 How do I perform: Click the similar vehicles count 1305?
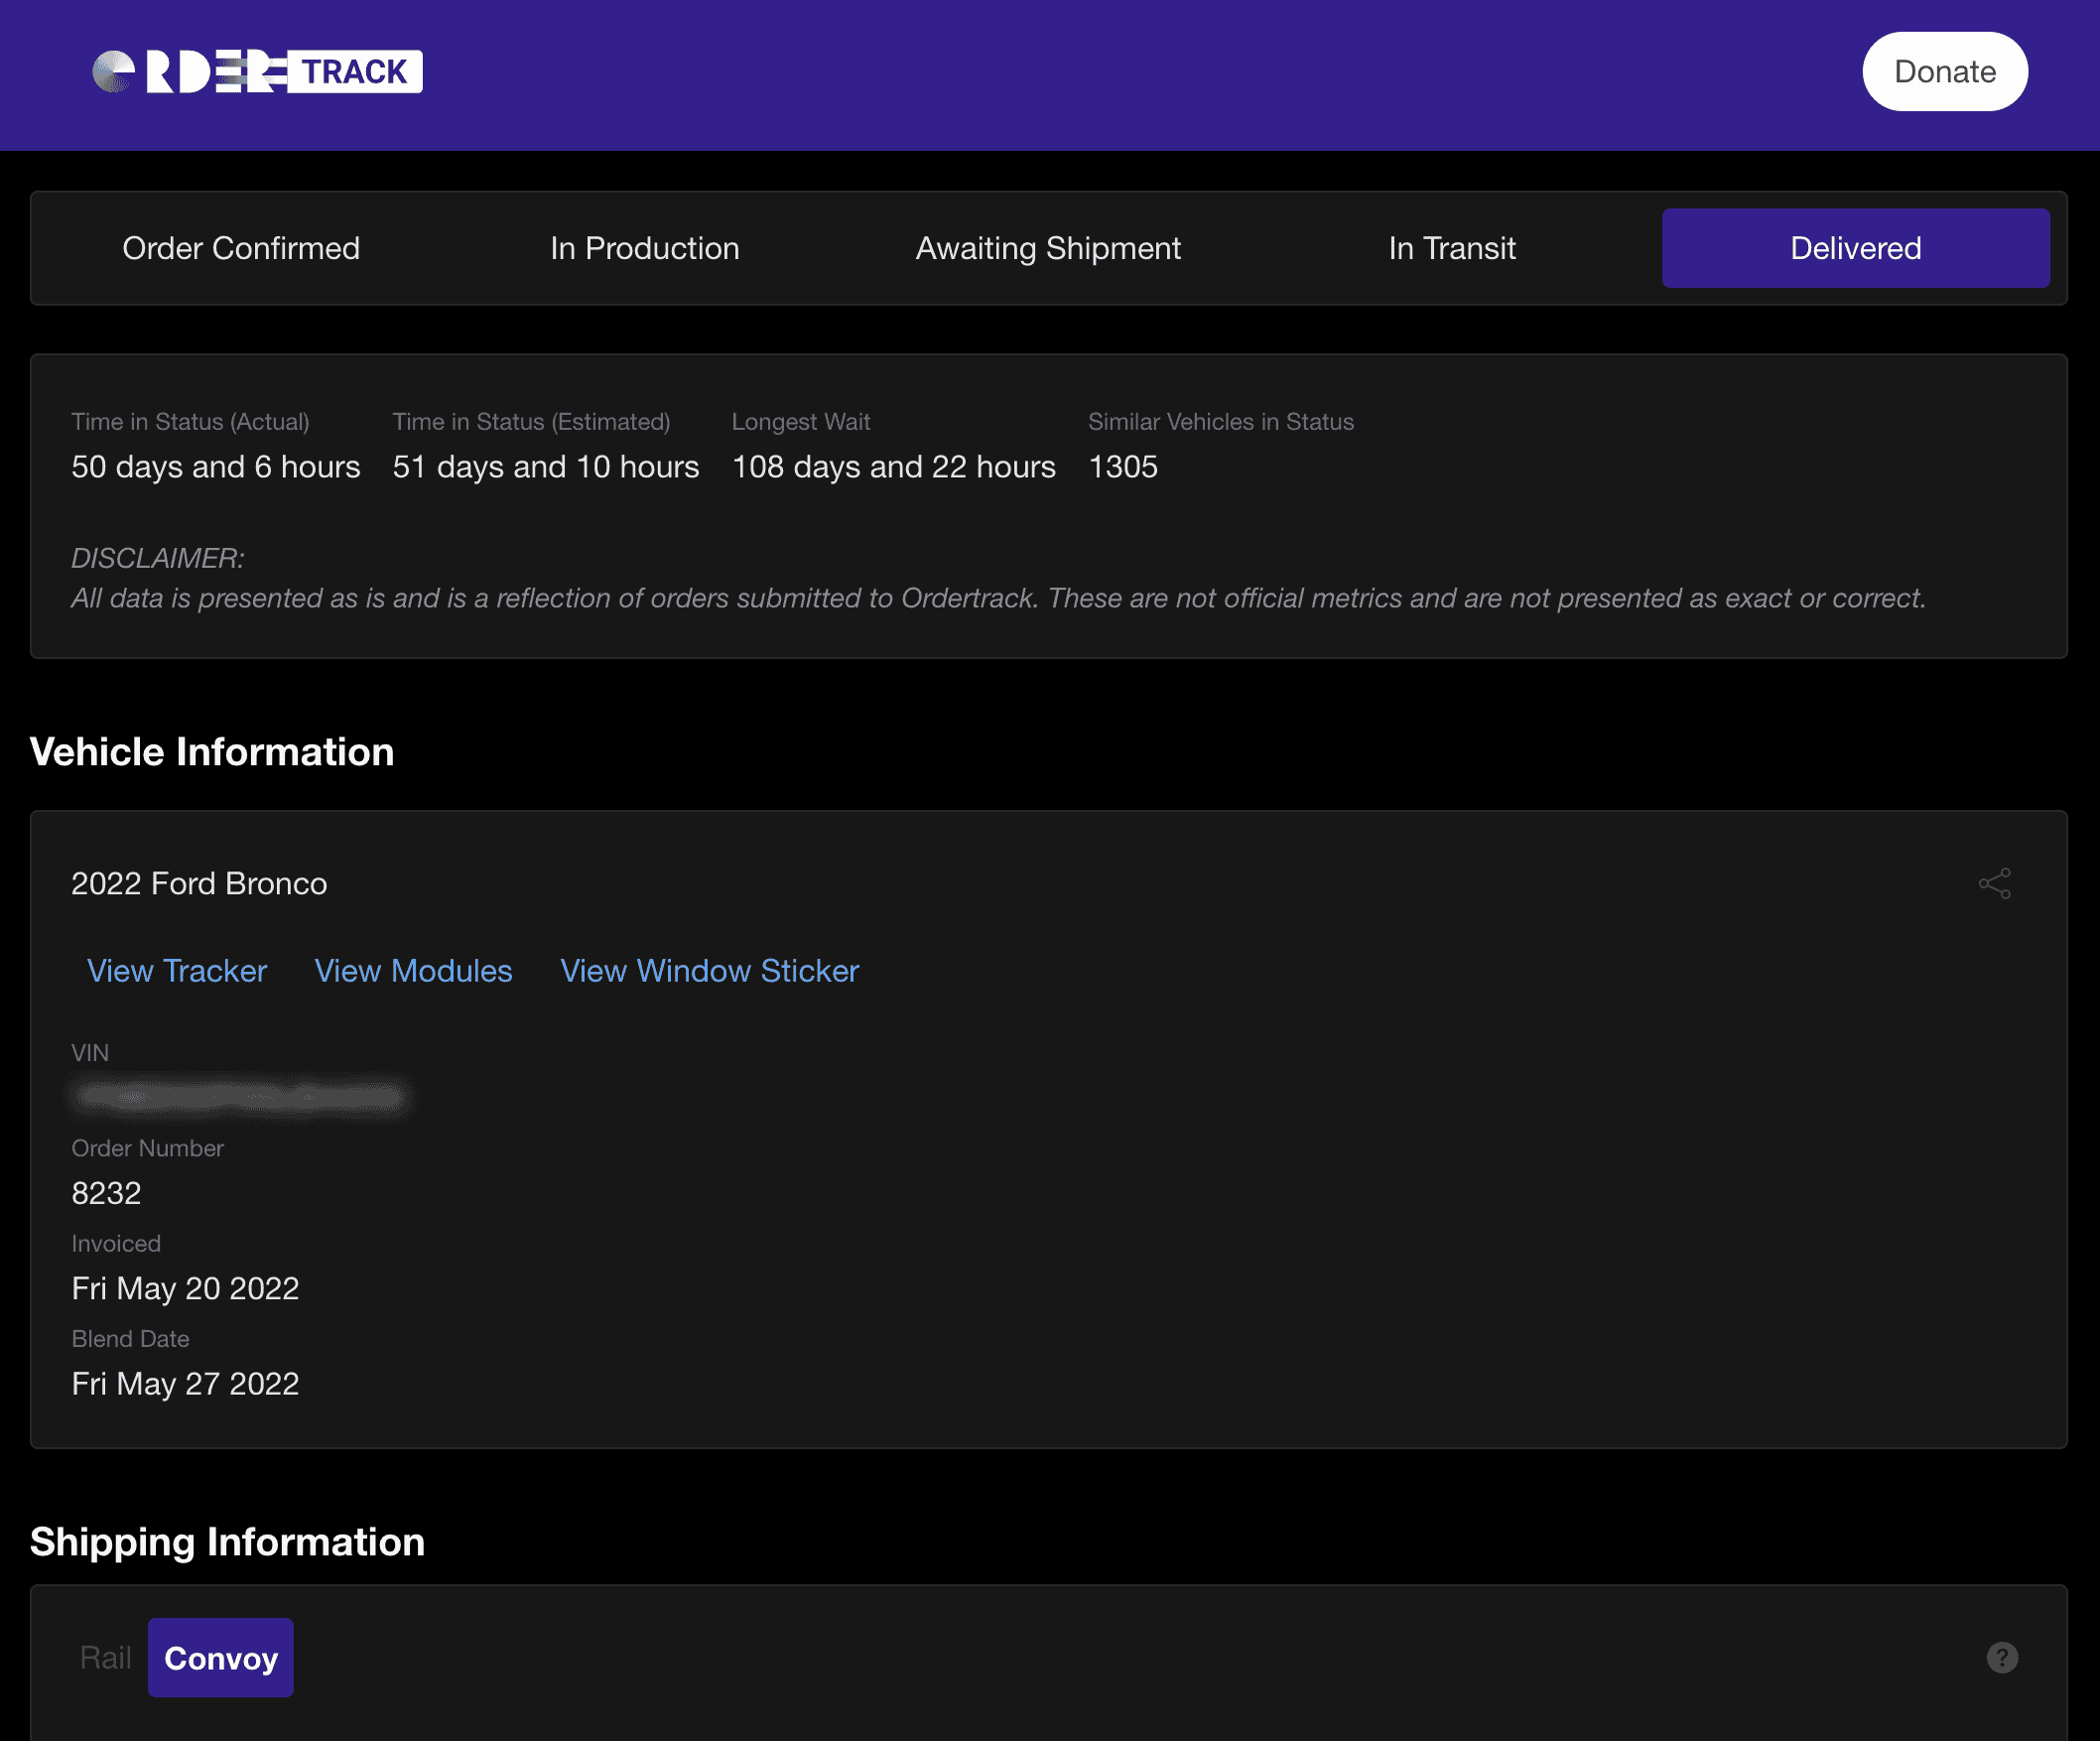coord(1123,466)
